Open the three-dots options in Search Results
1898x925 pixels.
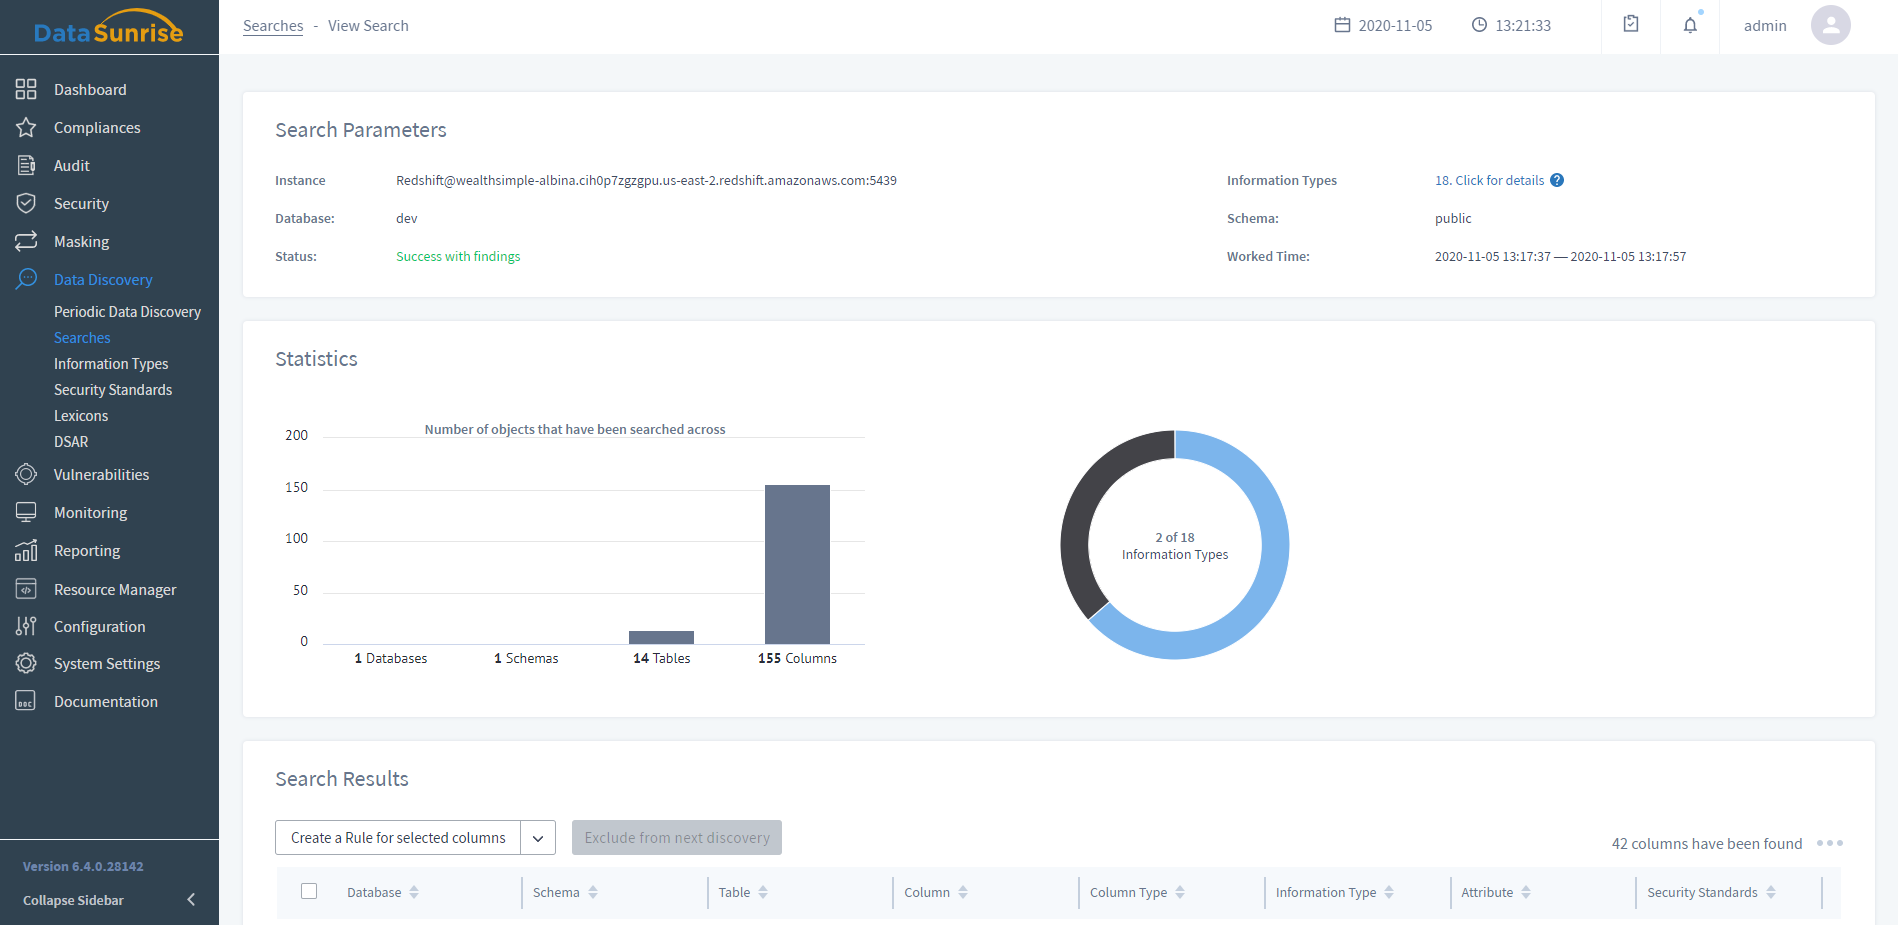1829,843
